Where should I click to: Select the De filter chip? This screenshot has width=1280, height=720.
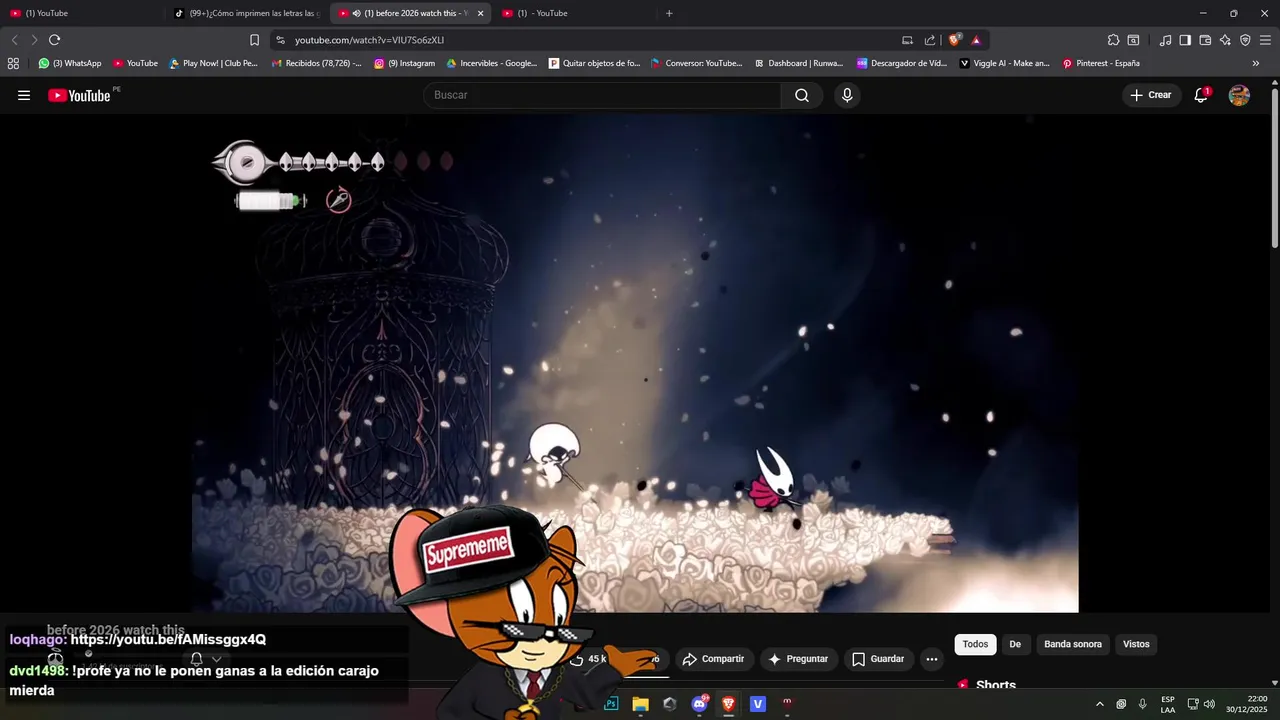point(1015,644)
